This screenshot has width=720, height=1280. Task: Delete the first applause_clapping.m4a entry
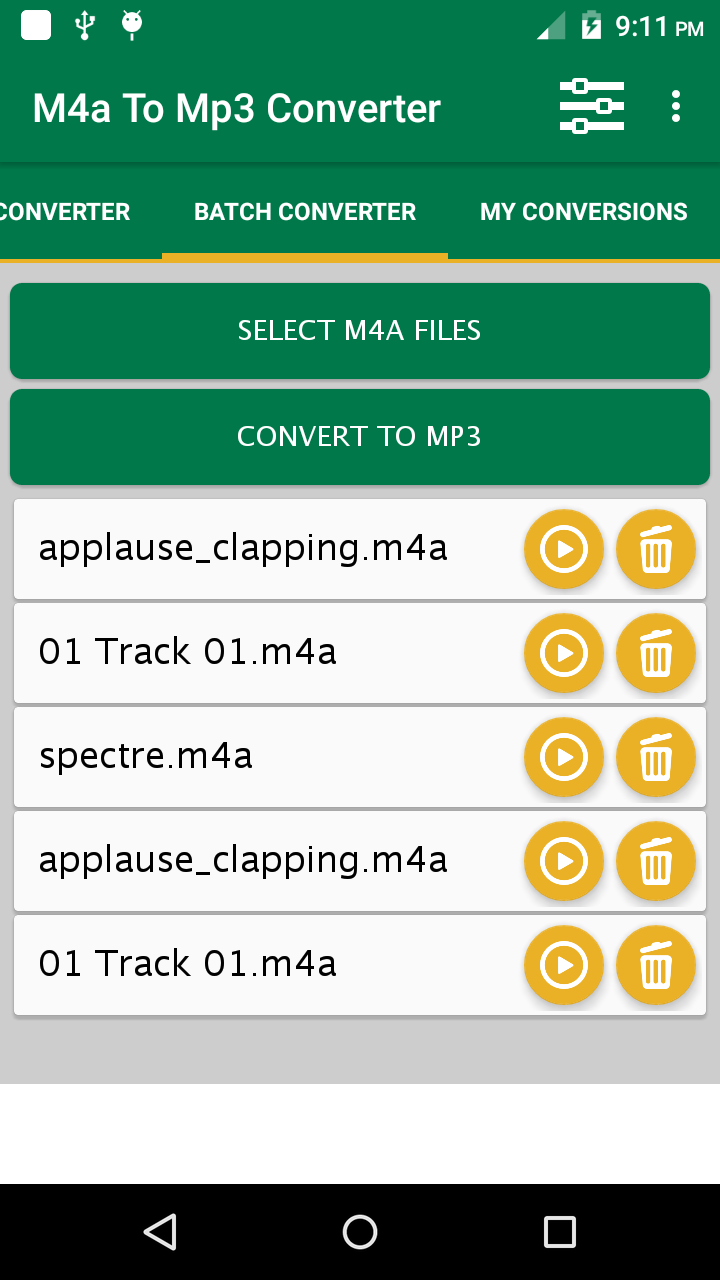pos(655,549)
